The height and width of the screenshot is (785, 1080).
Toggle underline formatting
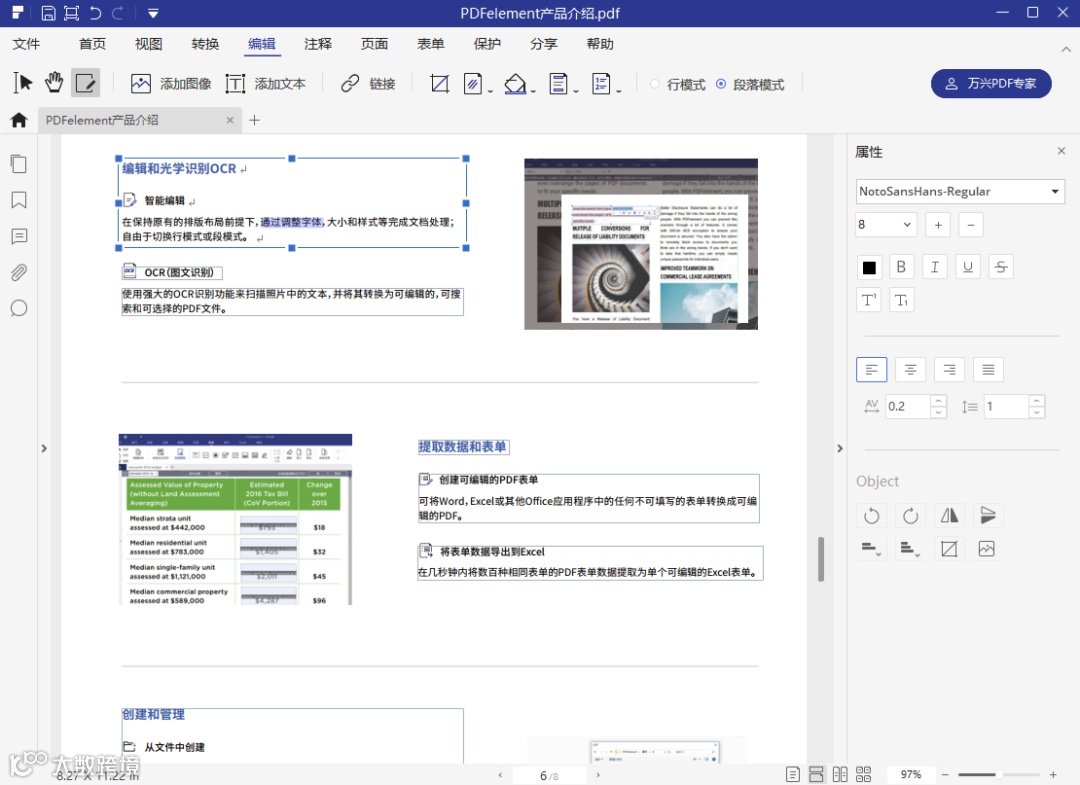pos(968,267)
